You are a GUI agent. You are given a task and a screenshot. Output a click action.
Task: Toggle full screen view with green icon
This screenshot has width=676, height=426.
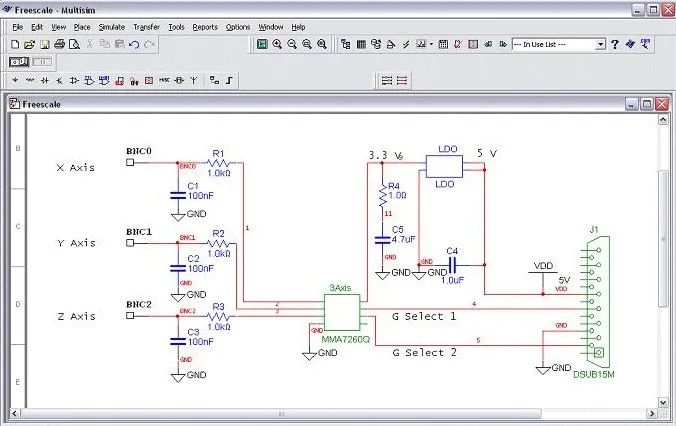[262, 44]
